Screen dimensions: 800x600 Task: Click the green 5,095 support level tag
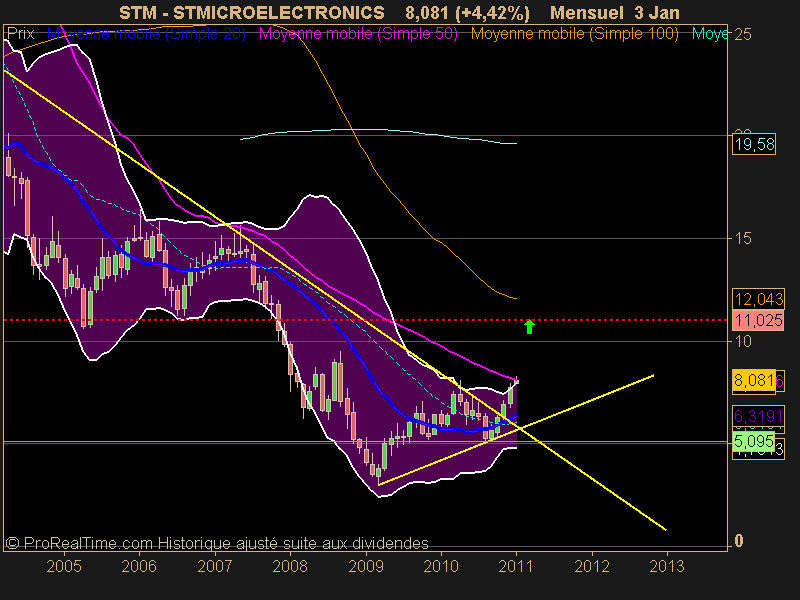[x=754, y=440]
